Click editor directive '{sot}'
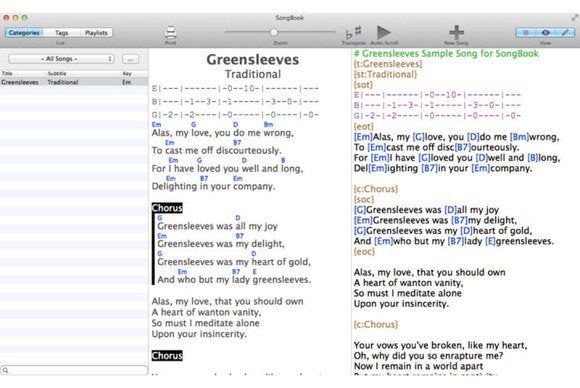580x388 pixels. (x=363, y=85)
